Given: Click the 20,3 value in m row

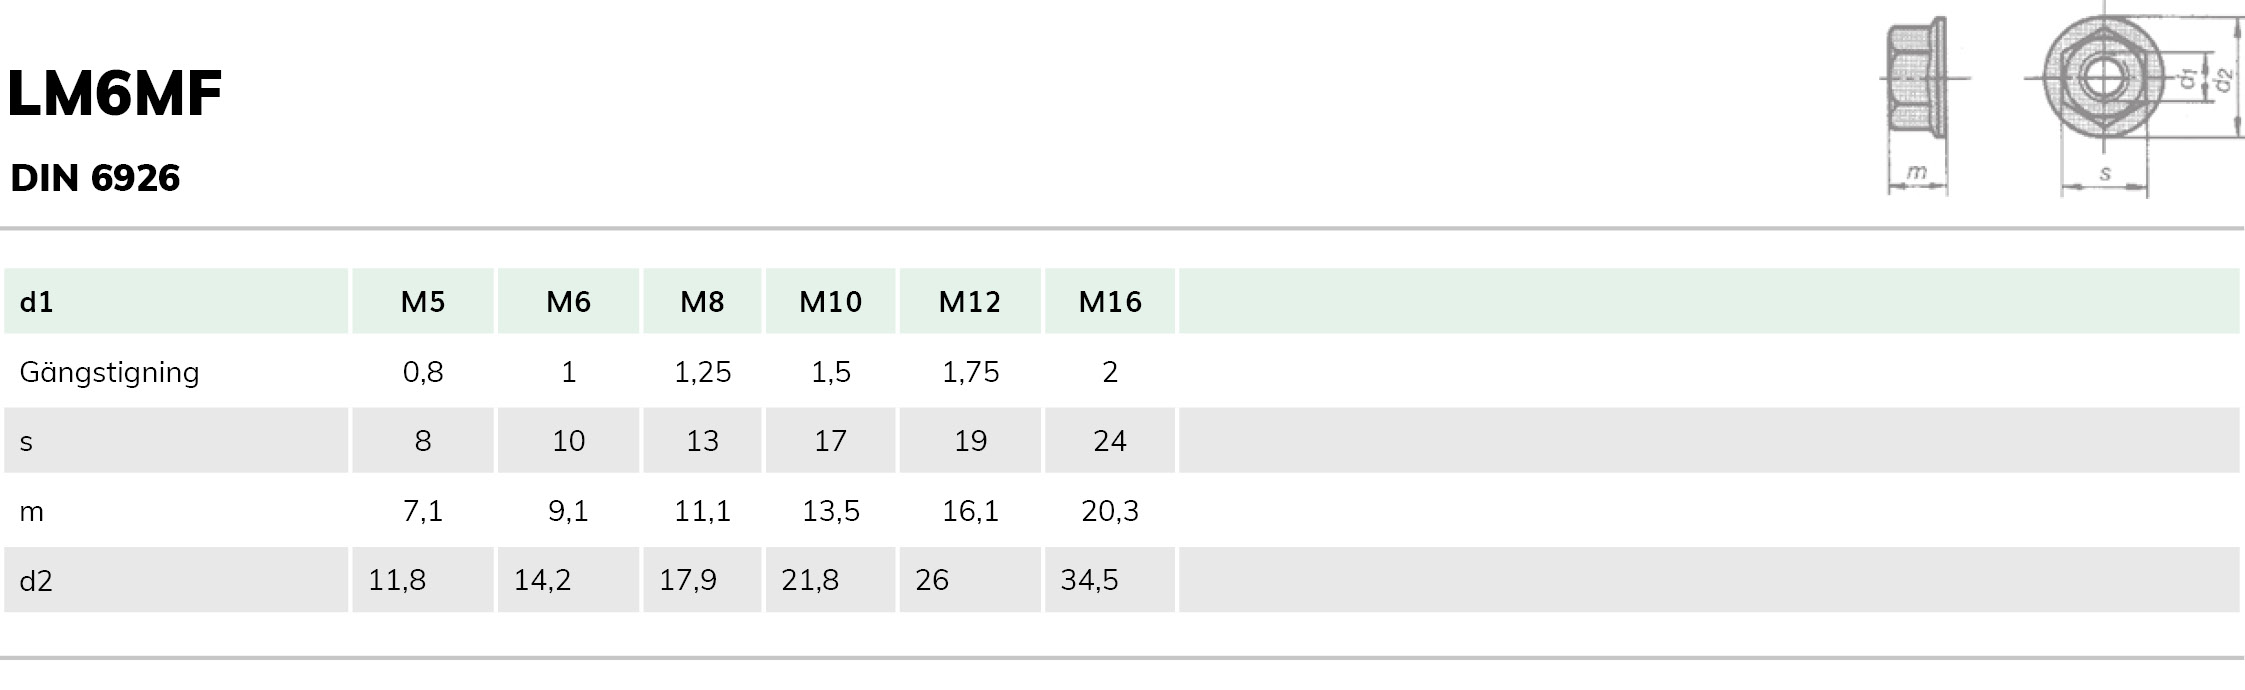Looking at the screenshot, I should 1110,511.
